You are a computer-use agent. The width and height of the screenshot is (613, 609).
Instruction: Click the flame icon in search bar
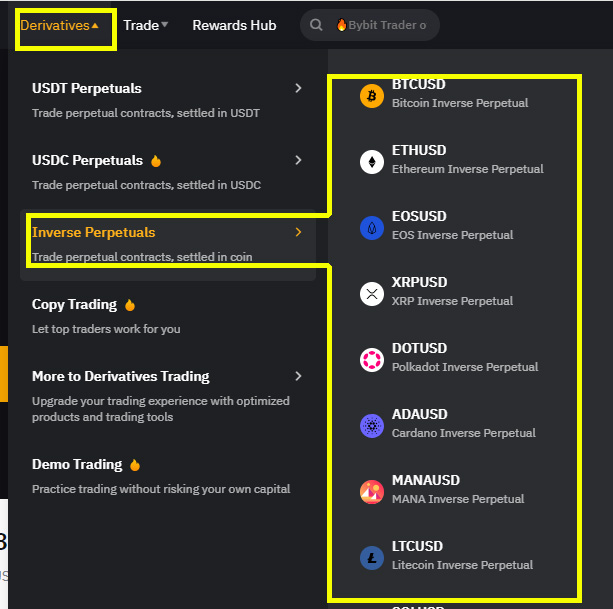pyautogui.click(x=341, y=25)
